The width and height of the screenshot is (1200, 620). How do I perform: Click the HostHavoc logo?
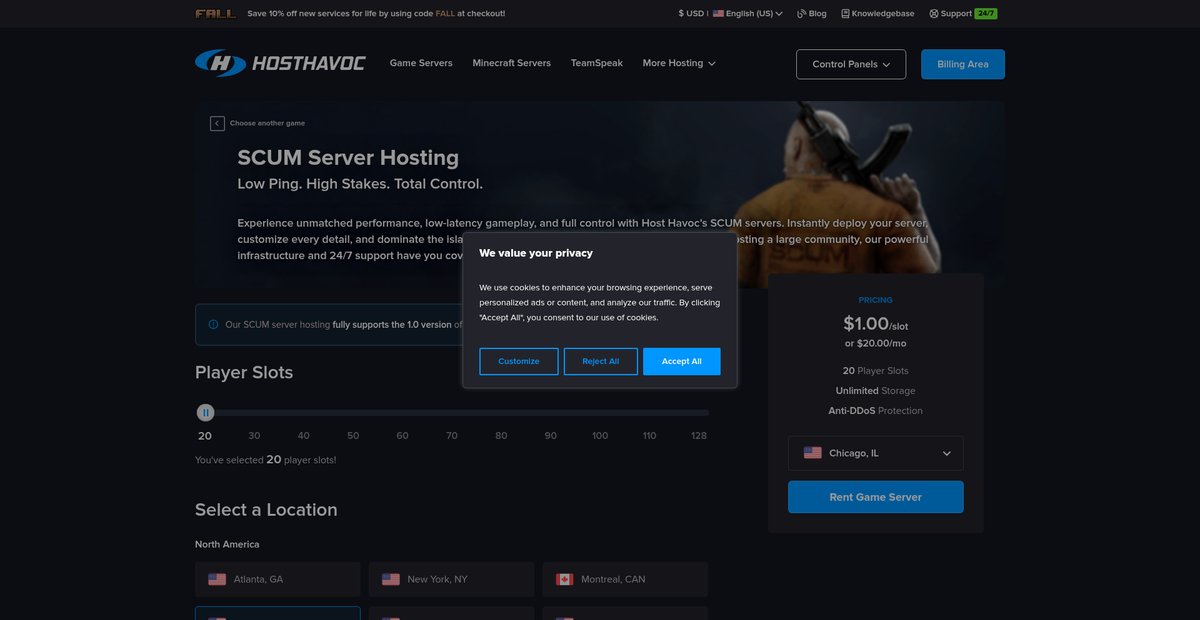pos(280,63)
